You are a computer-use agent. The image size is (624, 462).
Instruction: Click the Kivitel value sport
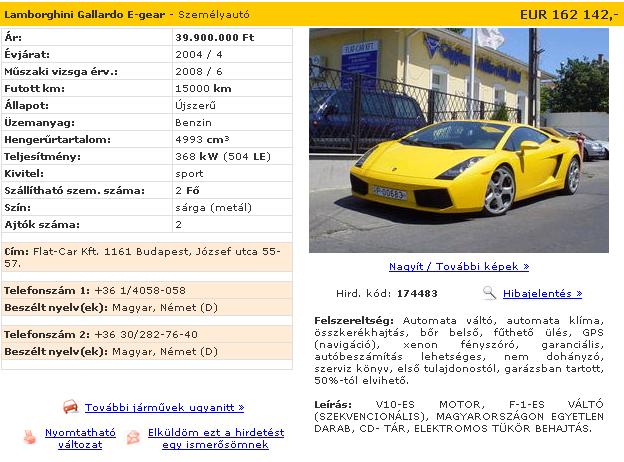pyautogui.click(x=189, y=174)
